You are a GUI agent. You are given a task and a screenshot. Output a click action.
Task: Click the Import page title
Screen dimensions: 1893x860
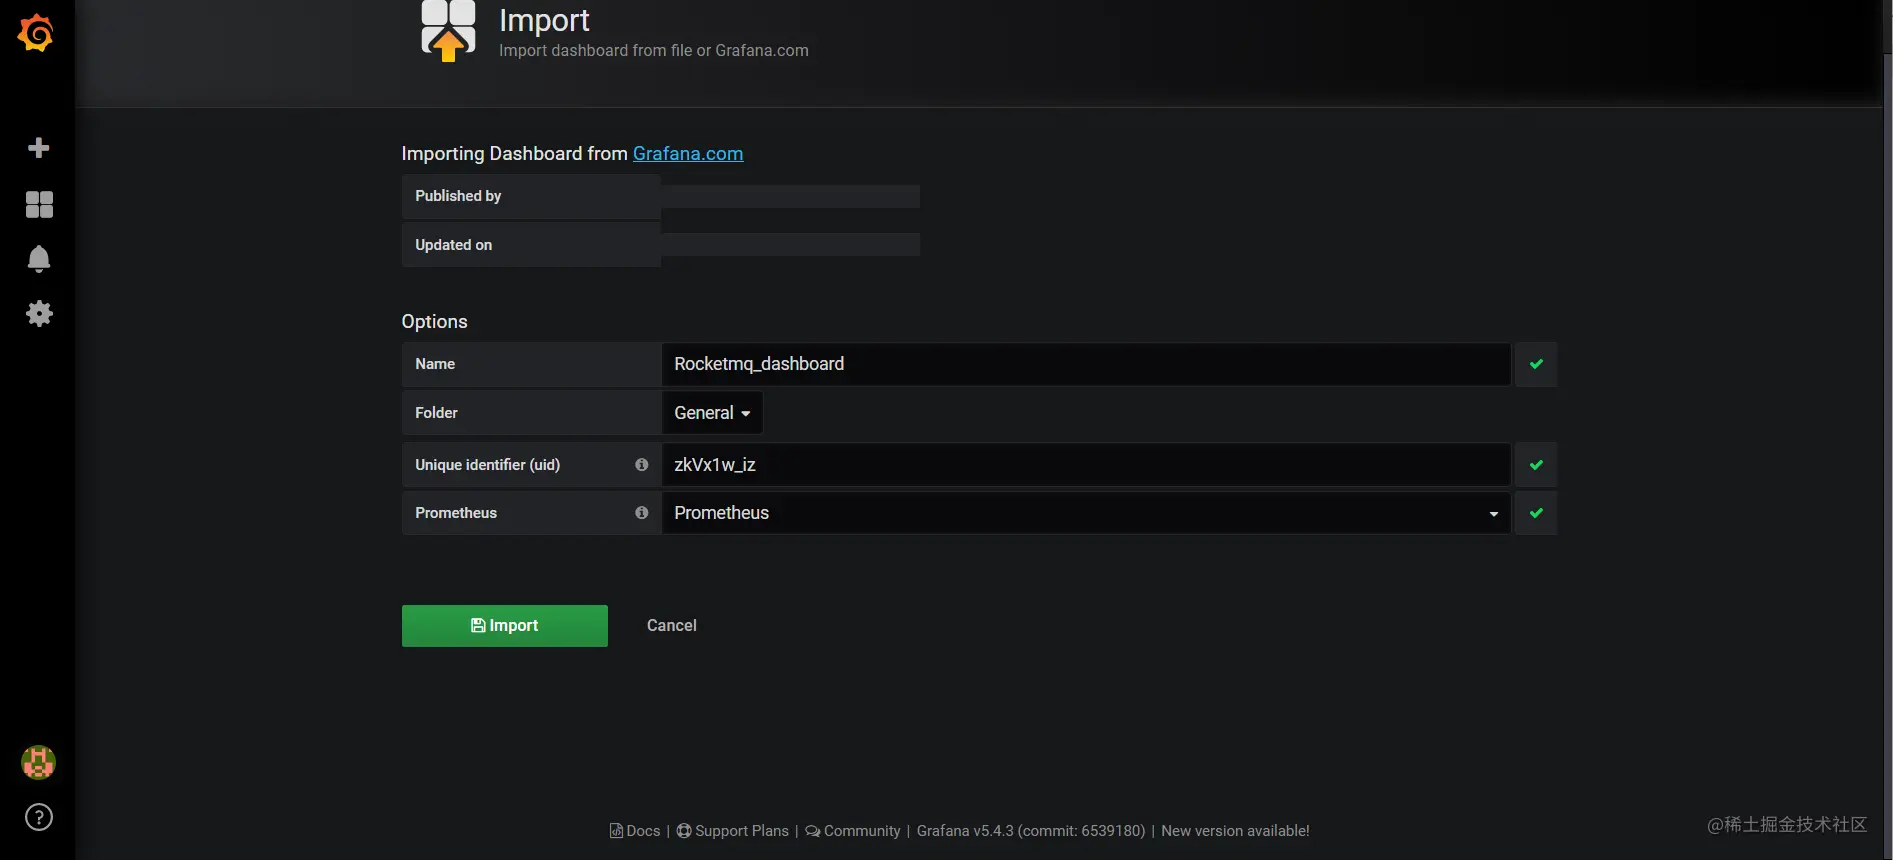544,20
